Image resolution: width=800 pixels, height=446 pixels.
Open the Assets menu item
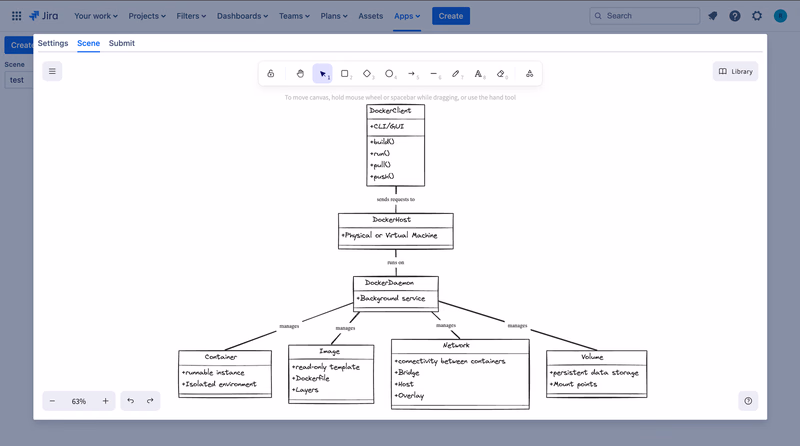pos(370,16)
